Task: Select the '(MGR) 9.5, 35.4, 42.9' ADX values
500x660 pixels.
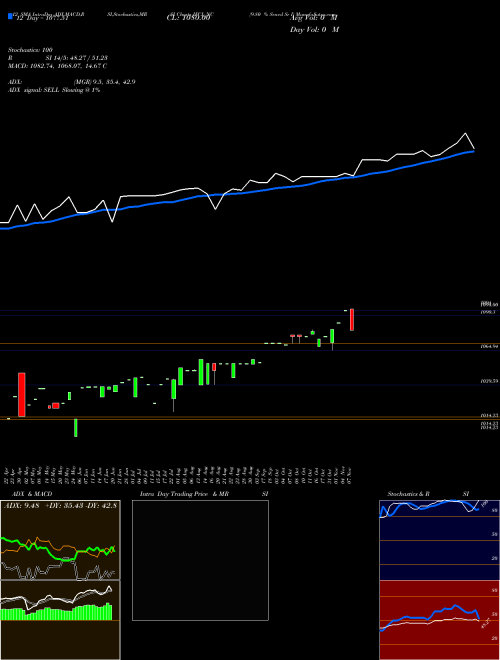Action: click(x=104, y=82)
